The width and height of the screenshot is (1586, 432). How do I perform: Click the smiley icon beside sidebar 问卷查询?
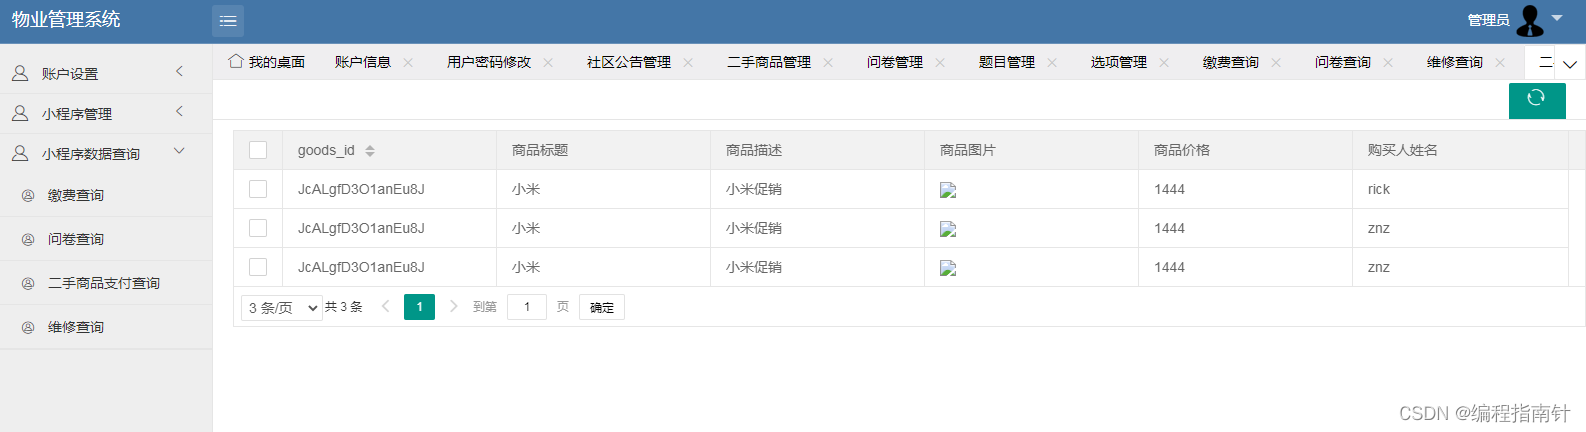pos(28,240)
